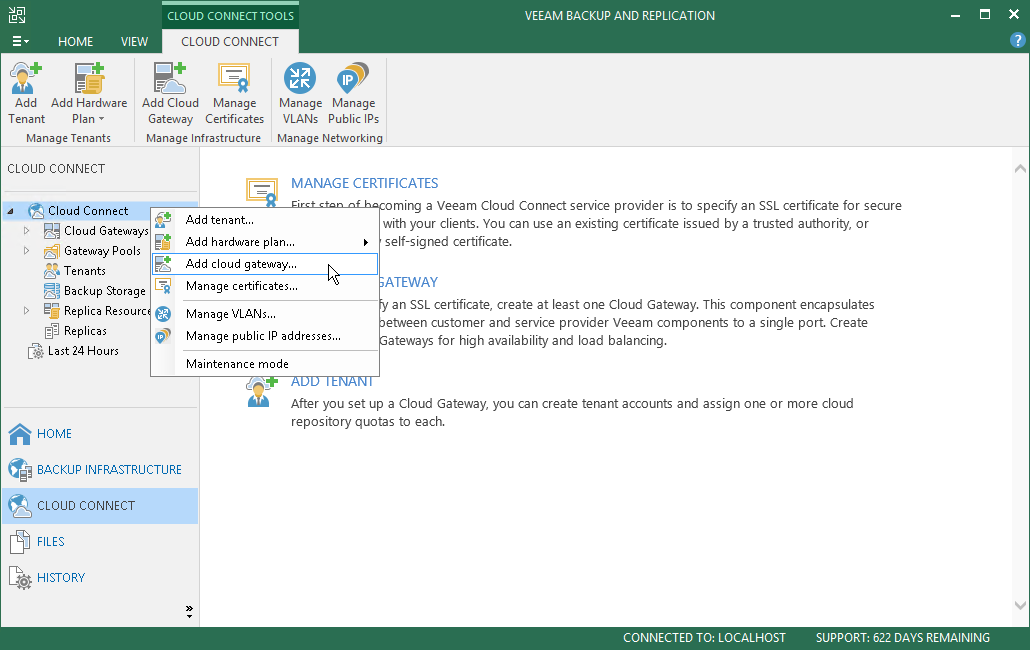Image resolution: width=1030 pixels, height=650 pixels.
Task: Click the Add Hardware Plan ribbon icon
Action: [x=89, y=79]
